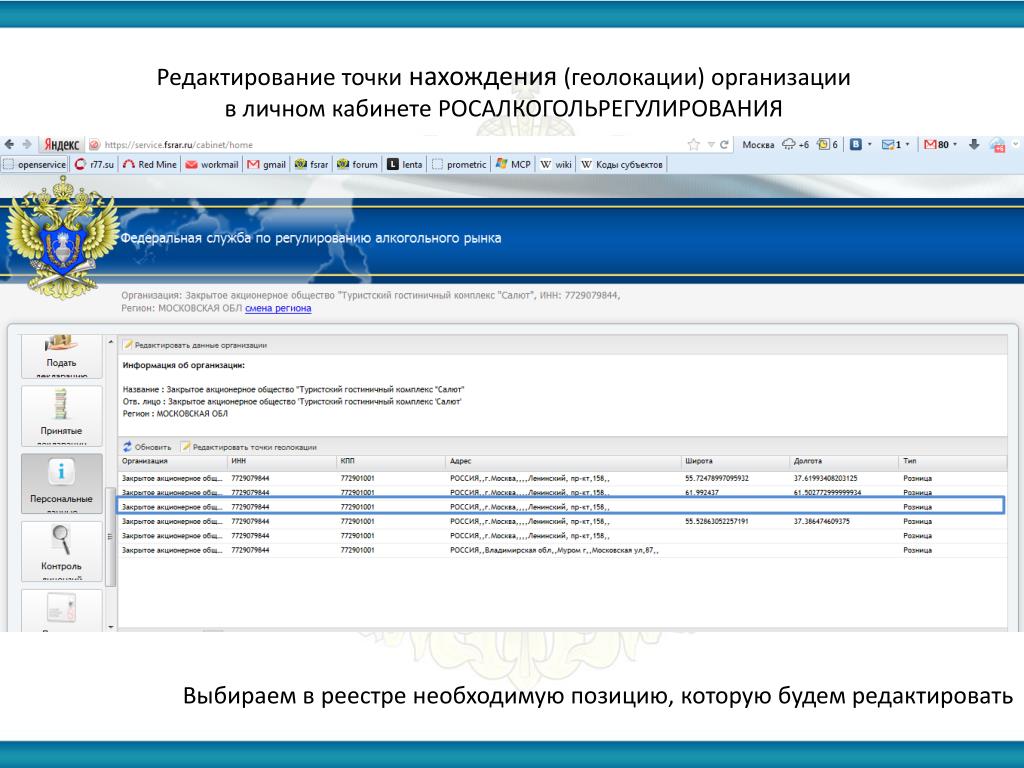
Task: Select the row with latitude 61.992437
Action: tap(562, 492)
